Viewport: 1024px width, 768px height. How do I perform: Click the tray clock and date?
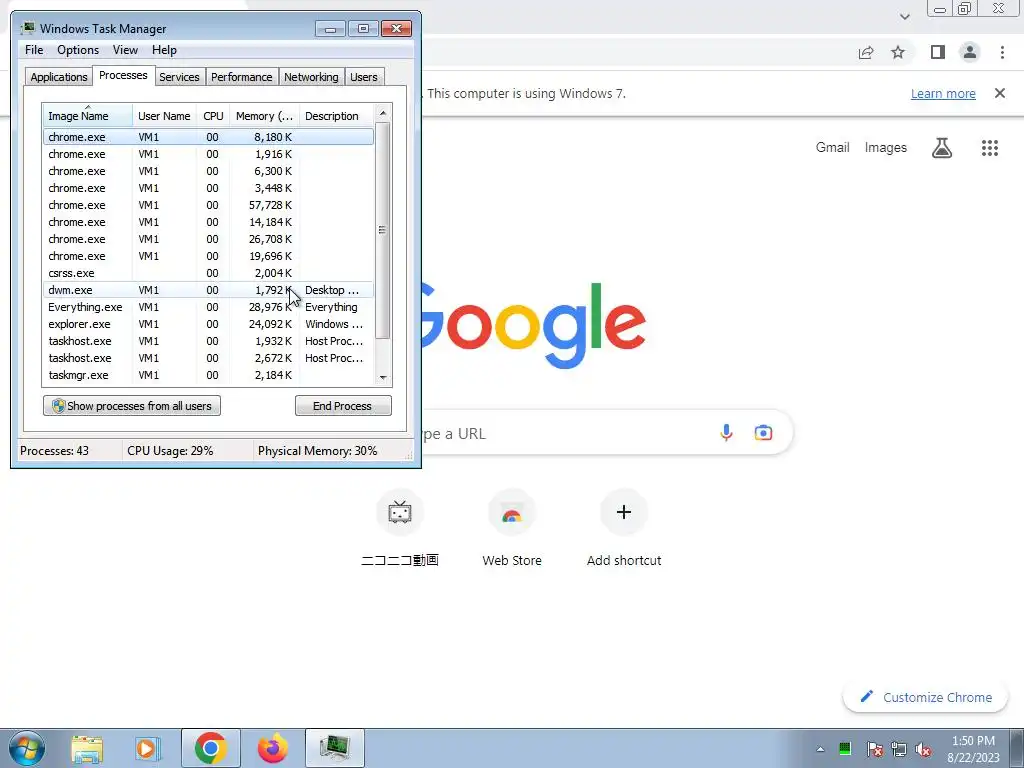(x=973, y=749)
